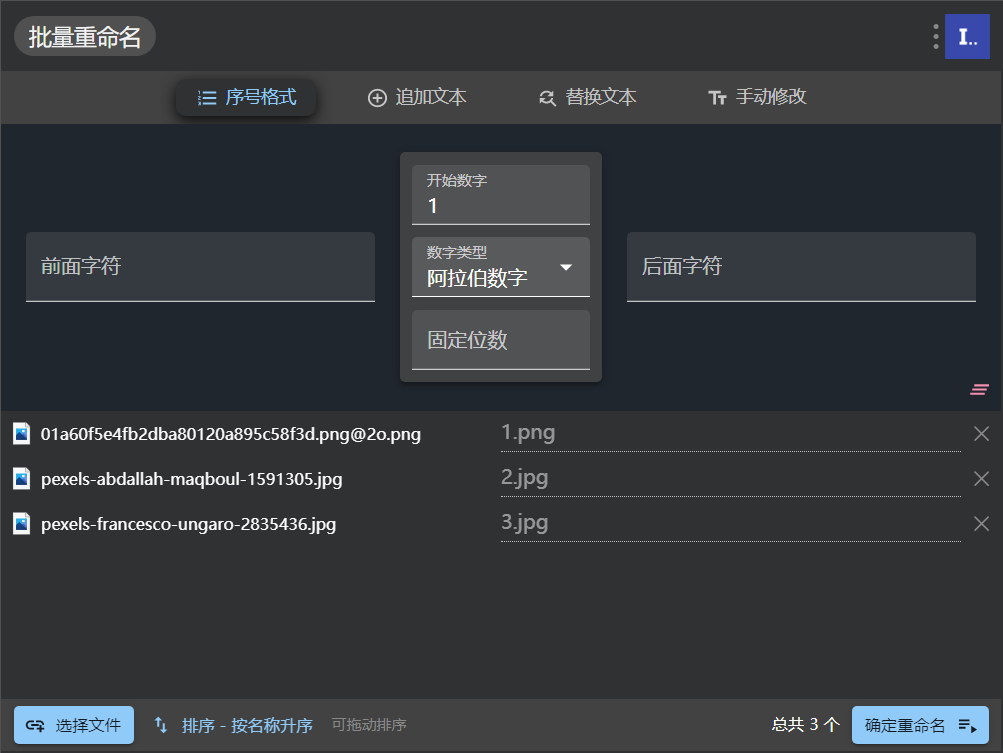Remove the 1.png row with its X
1003x753 pixels.
(x=981, y=434)
